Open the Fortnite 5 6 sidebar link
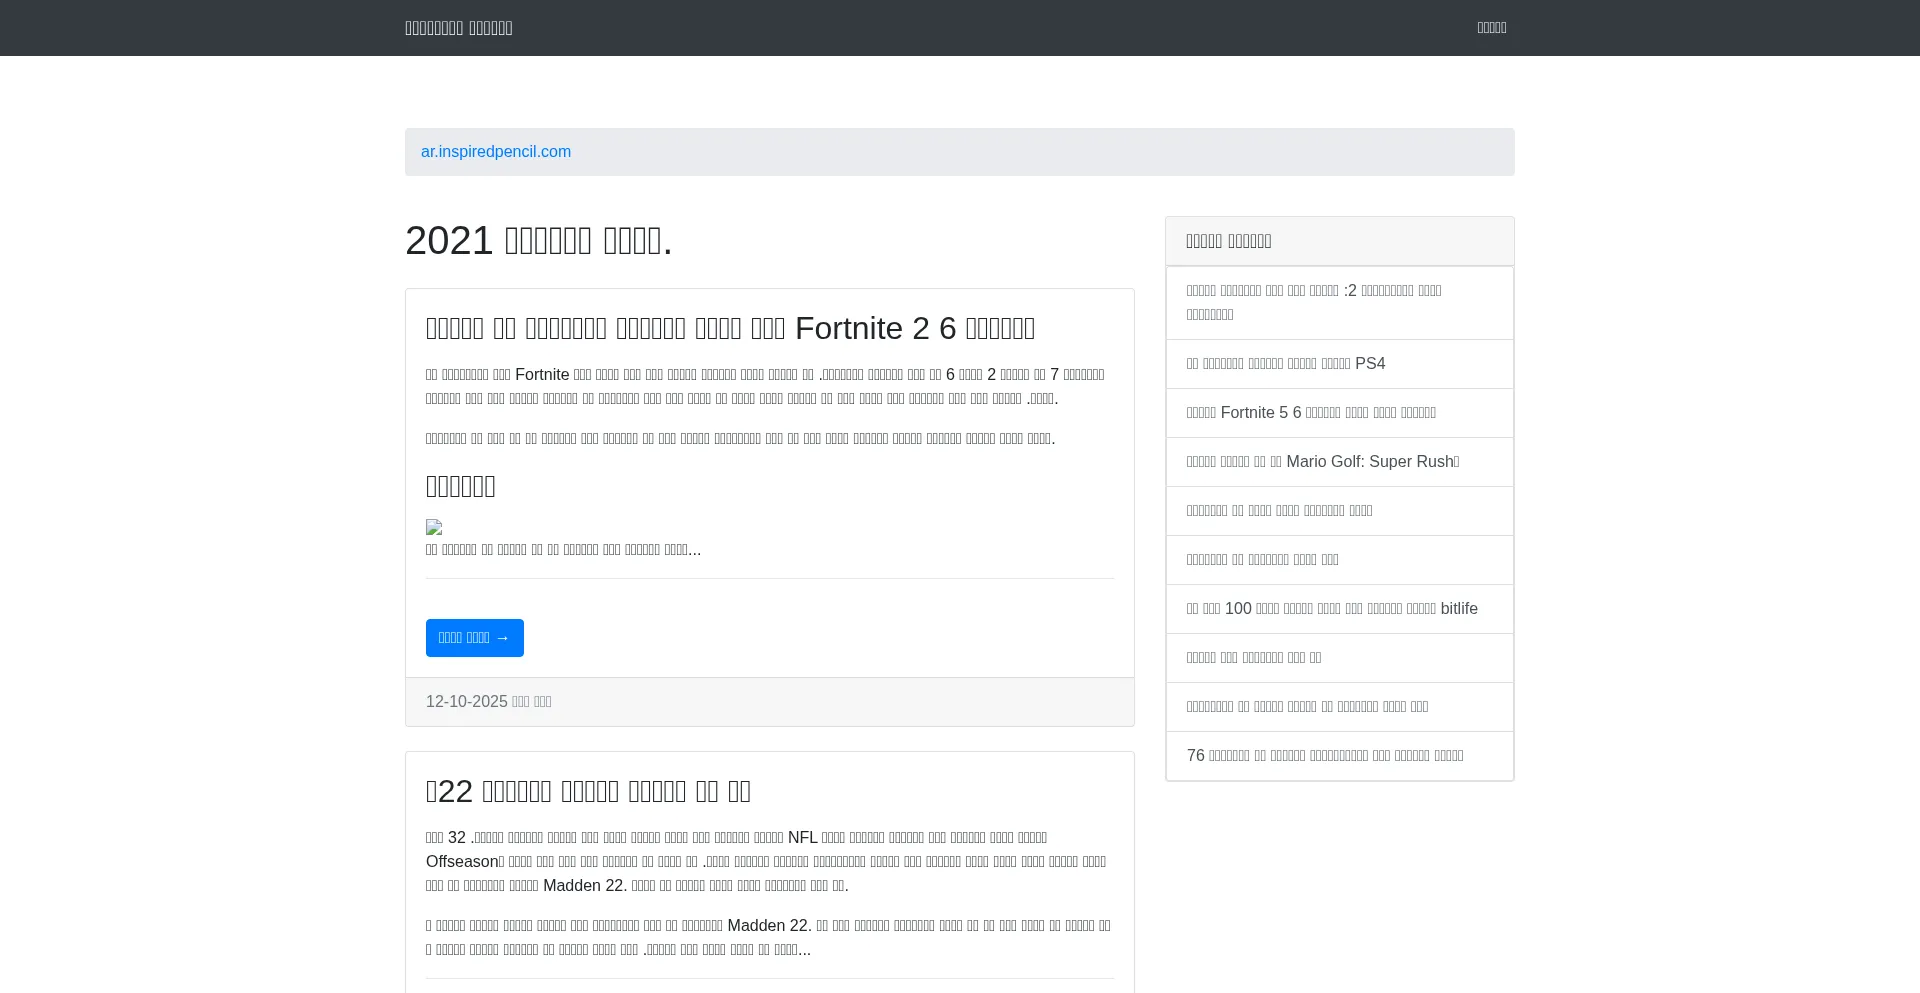Viewport: 1920px width, 993px height. pos(1310,413)
